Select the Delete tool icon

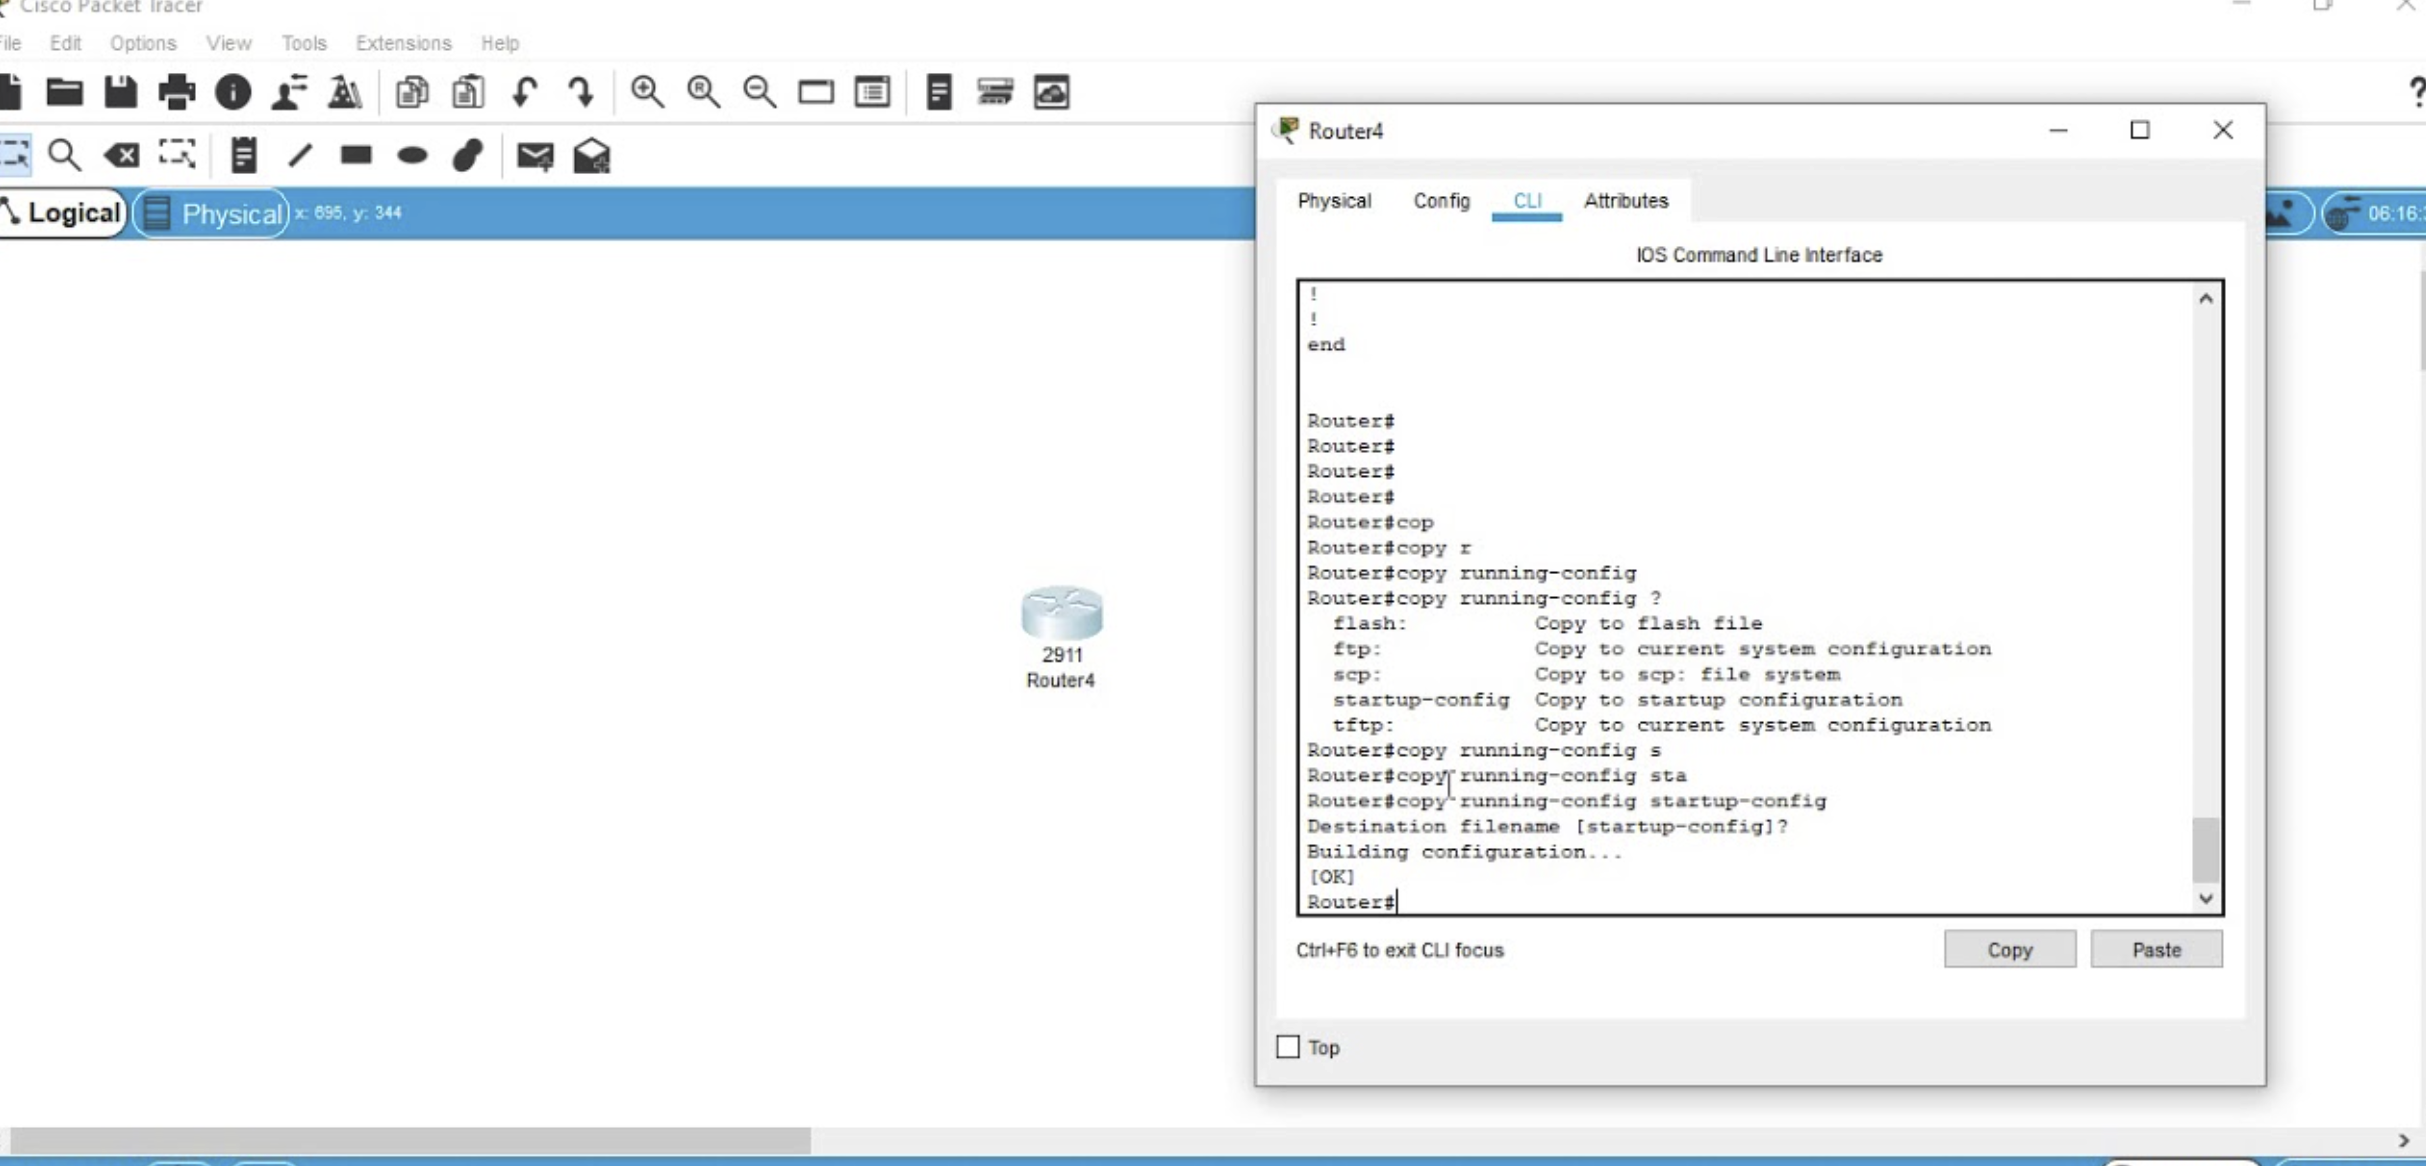point(122,155)
